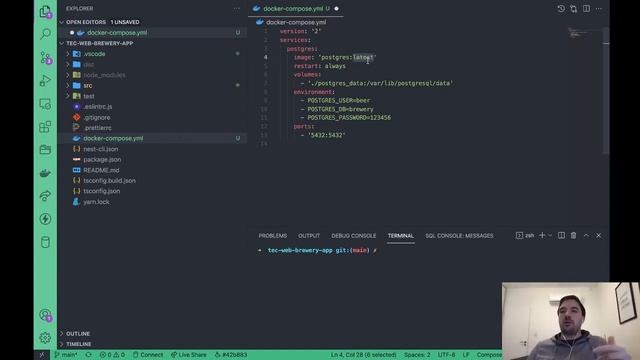Click the open changes icon in editor toolbar
The image size is (640, 360).
point(573,9)
